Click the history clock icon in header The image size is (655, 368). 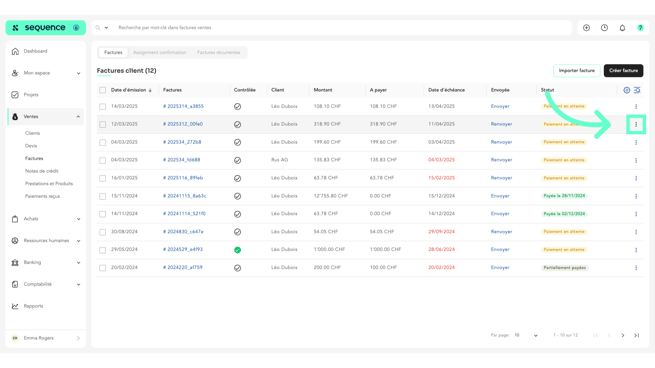[x=604, y=28]
